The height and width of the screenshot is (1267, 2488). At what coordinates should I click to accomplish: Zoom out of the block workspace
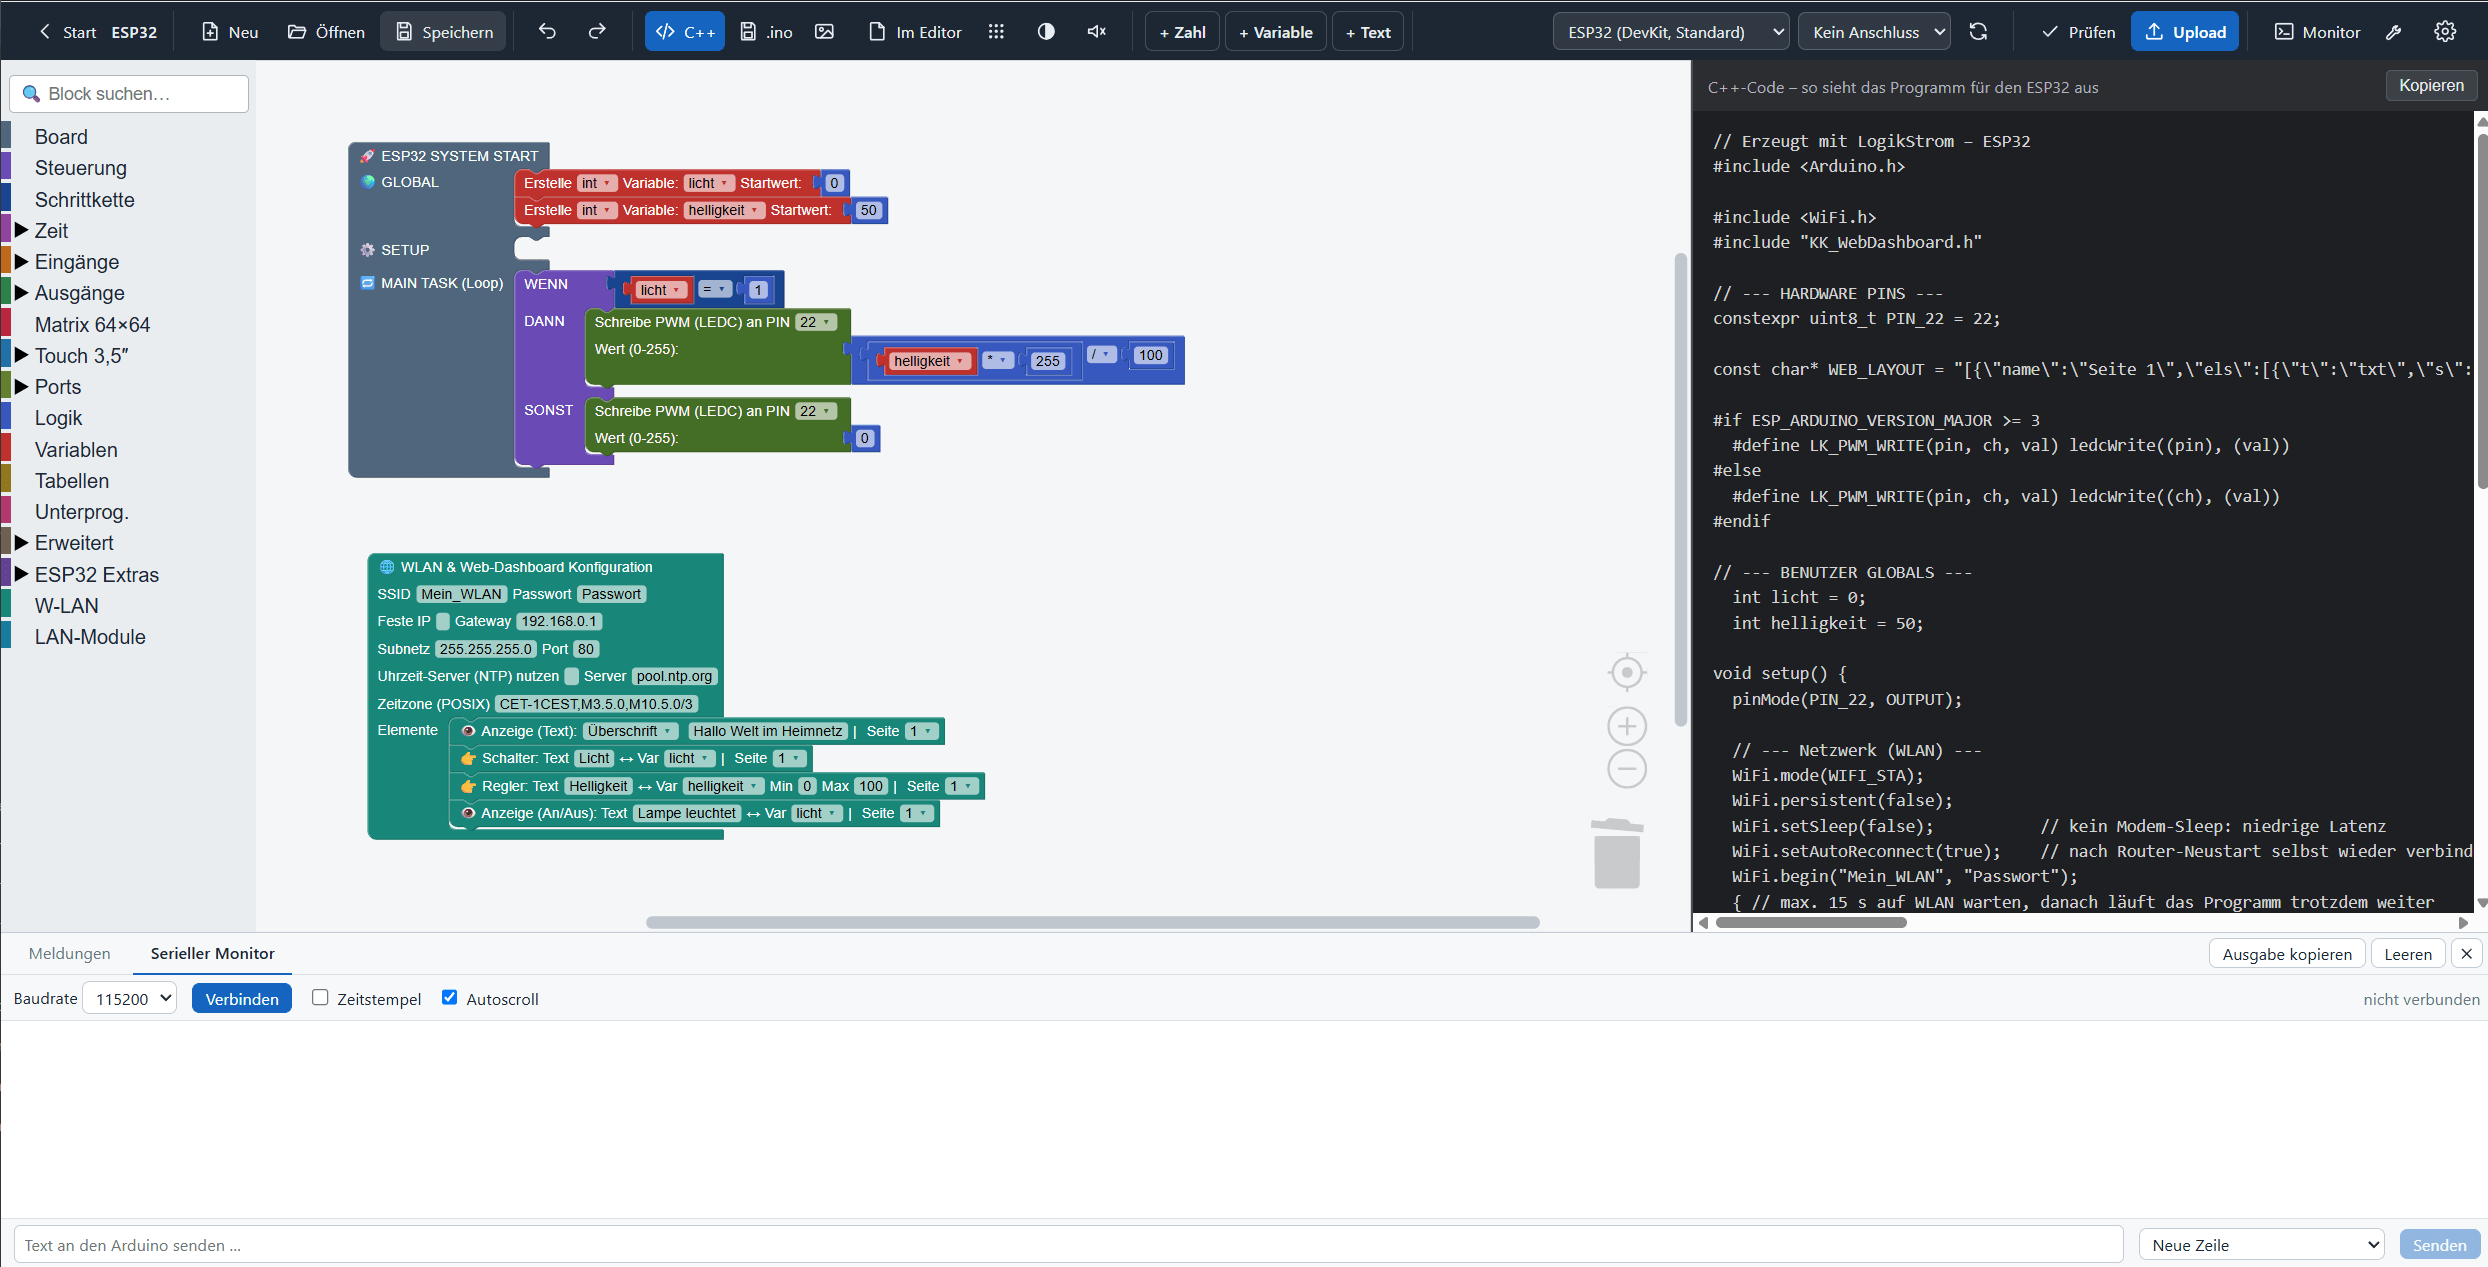point(1627,769)
